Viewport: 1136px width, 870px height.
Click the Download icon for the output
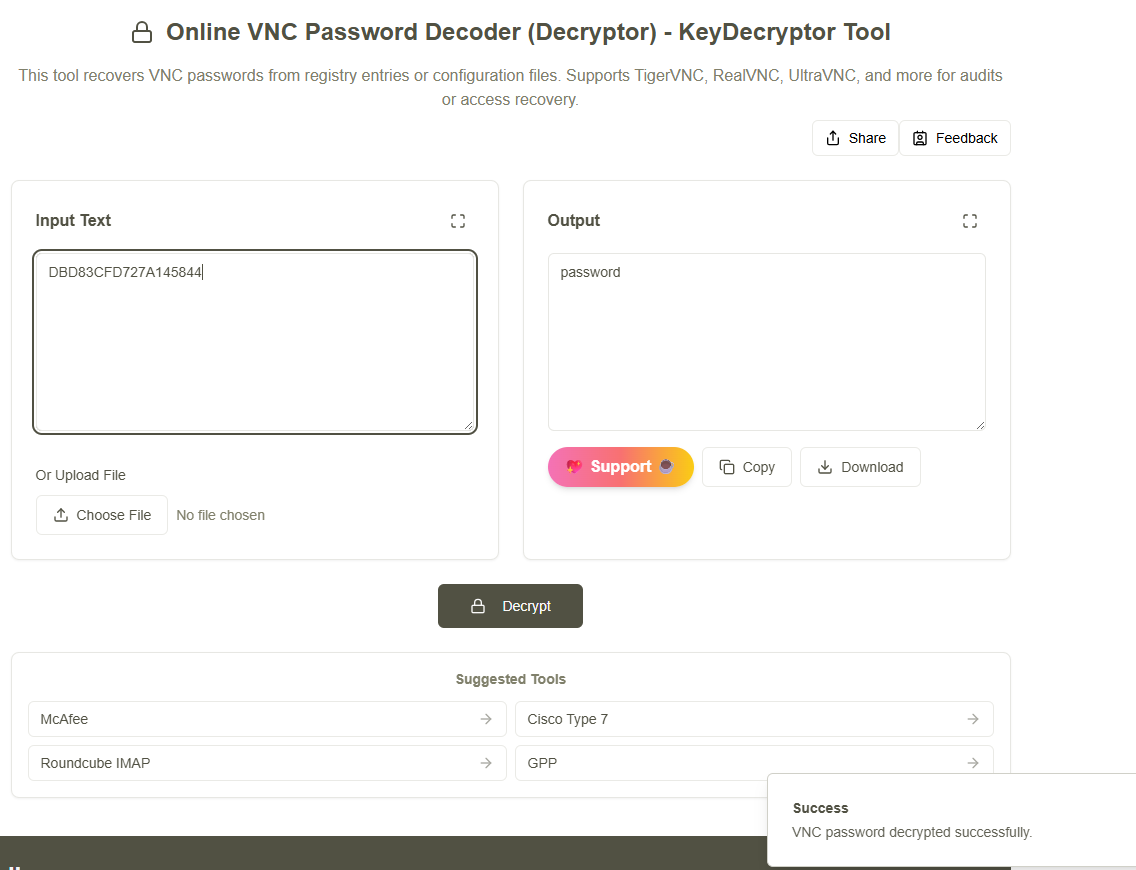click(825, 467)
